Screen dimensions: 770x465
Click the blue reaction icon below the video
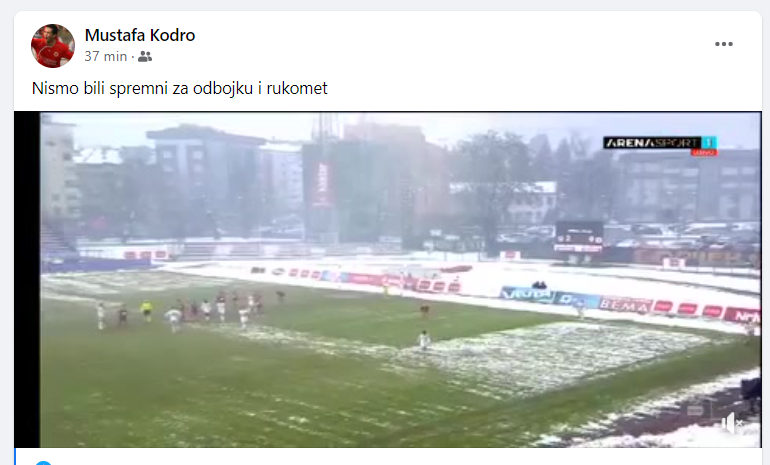43,463
